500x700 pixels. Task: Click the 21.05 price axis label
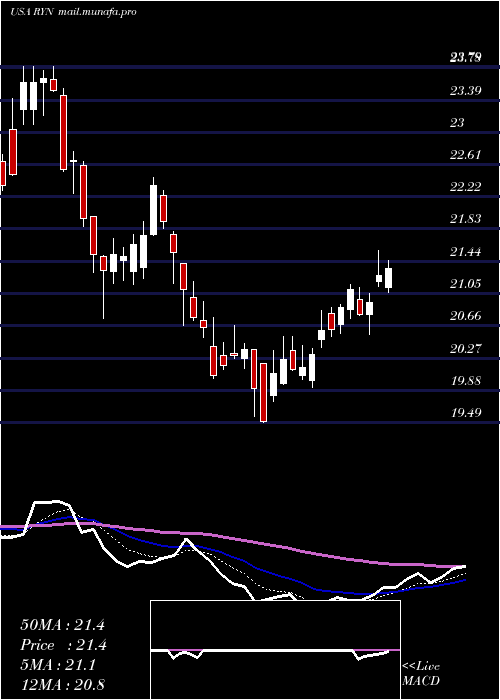coord(466,284)
